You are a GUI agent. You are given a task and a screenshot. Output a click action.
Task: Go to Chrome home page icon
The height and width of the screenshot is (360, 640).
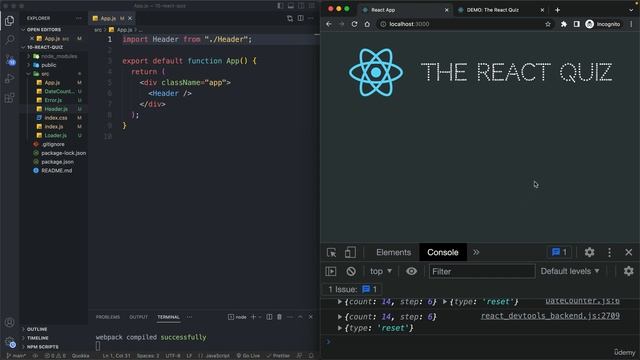(x=367, y=24)
